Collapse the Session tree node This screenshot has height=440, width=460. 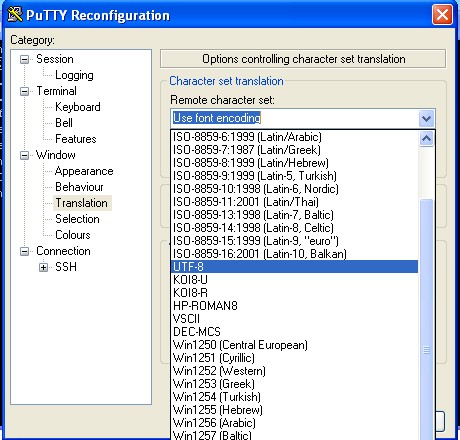tap(24, 59)
